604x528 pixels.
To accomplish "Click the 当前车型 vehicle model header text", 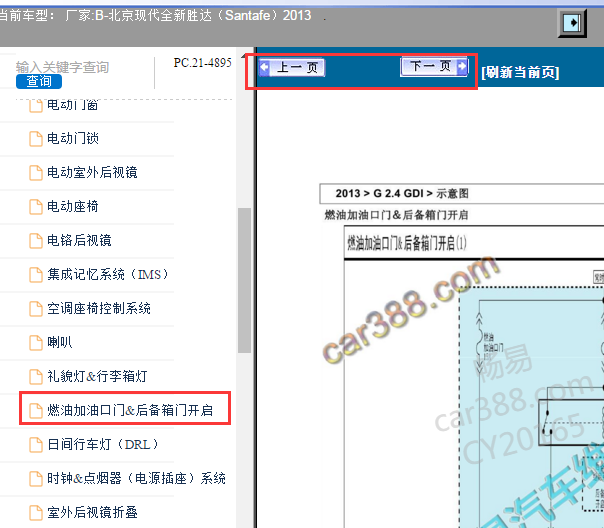I will 156,15.
